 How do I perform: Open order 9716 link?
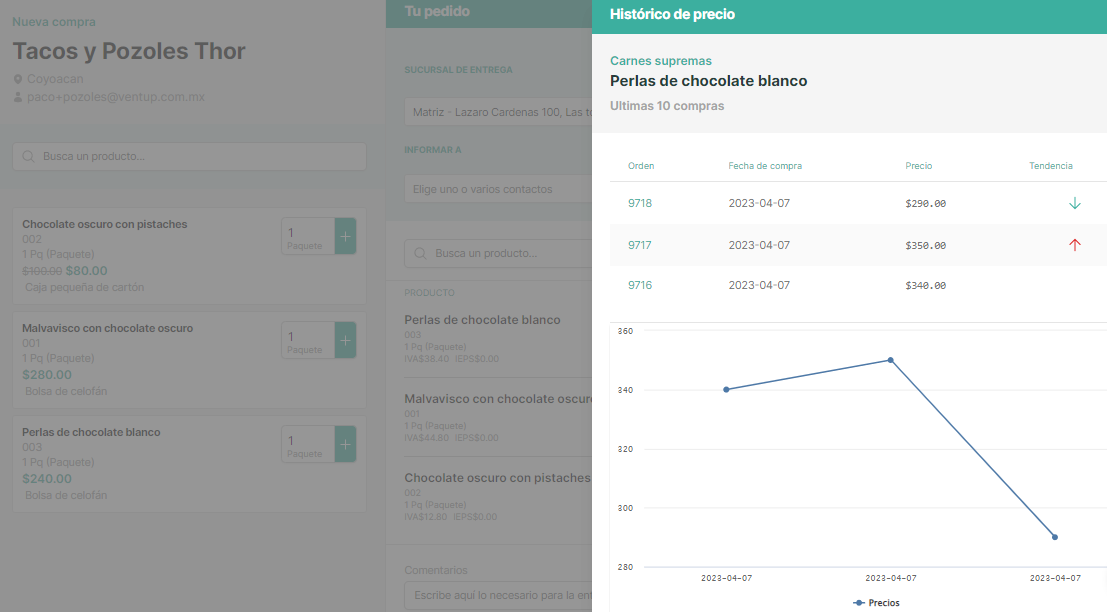(x=639, y=285)
